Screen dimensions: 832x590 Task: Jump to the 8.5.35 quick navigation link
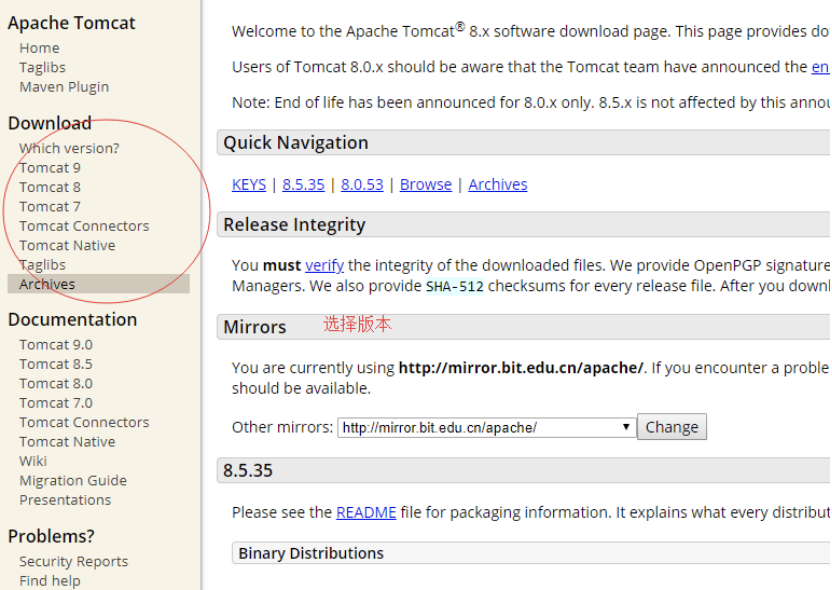(x=303, y=185)
